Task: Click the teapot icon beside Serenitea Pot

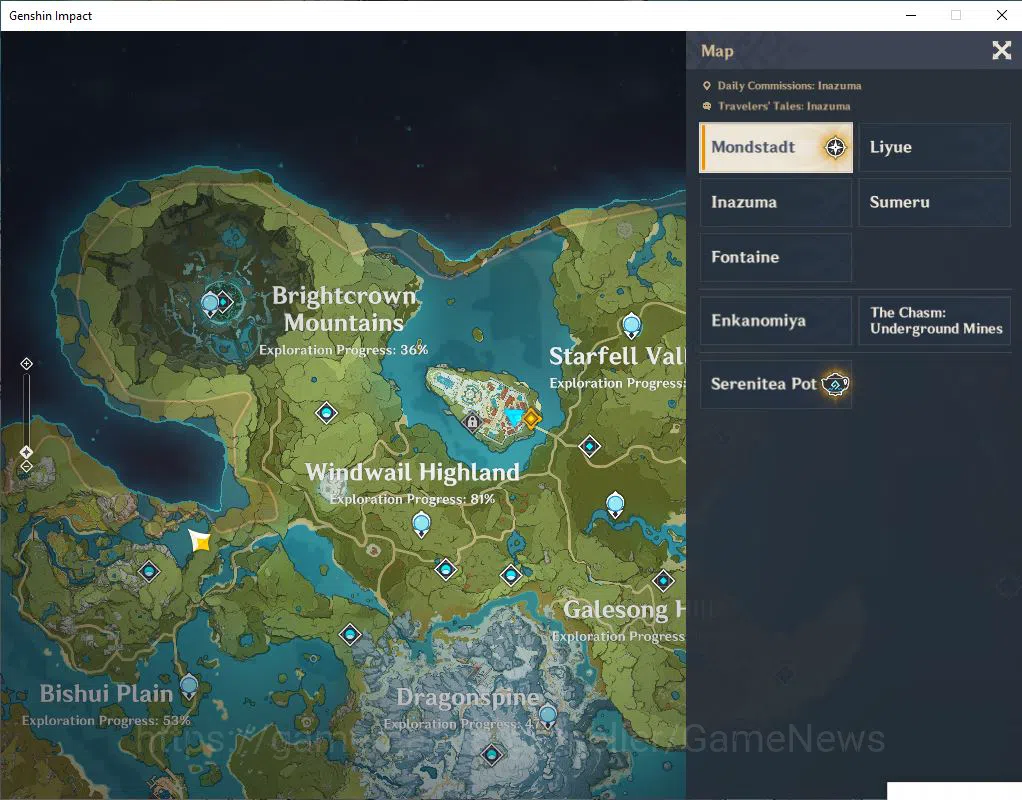Action: (835, 384)
